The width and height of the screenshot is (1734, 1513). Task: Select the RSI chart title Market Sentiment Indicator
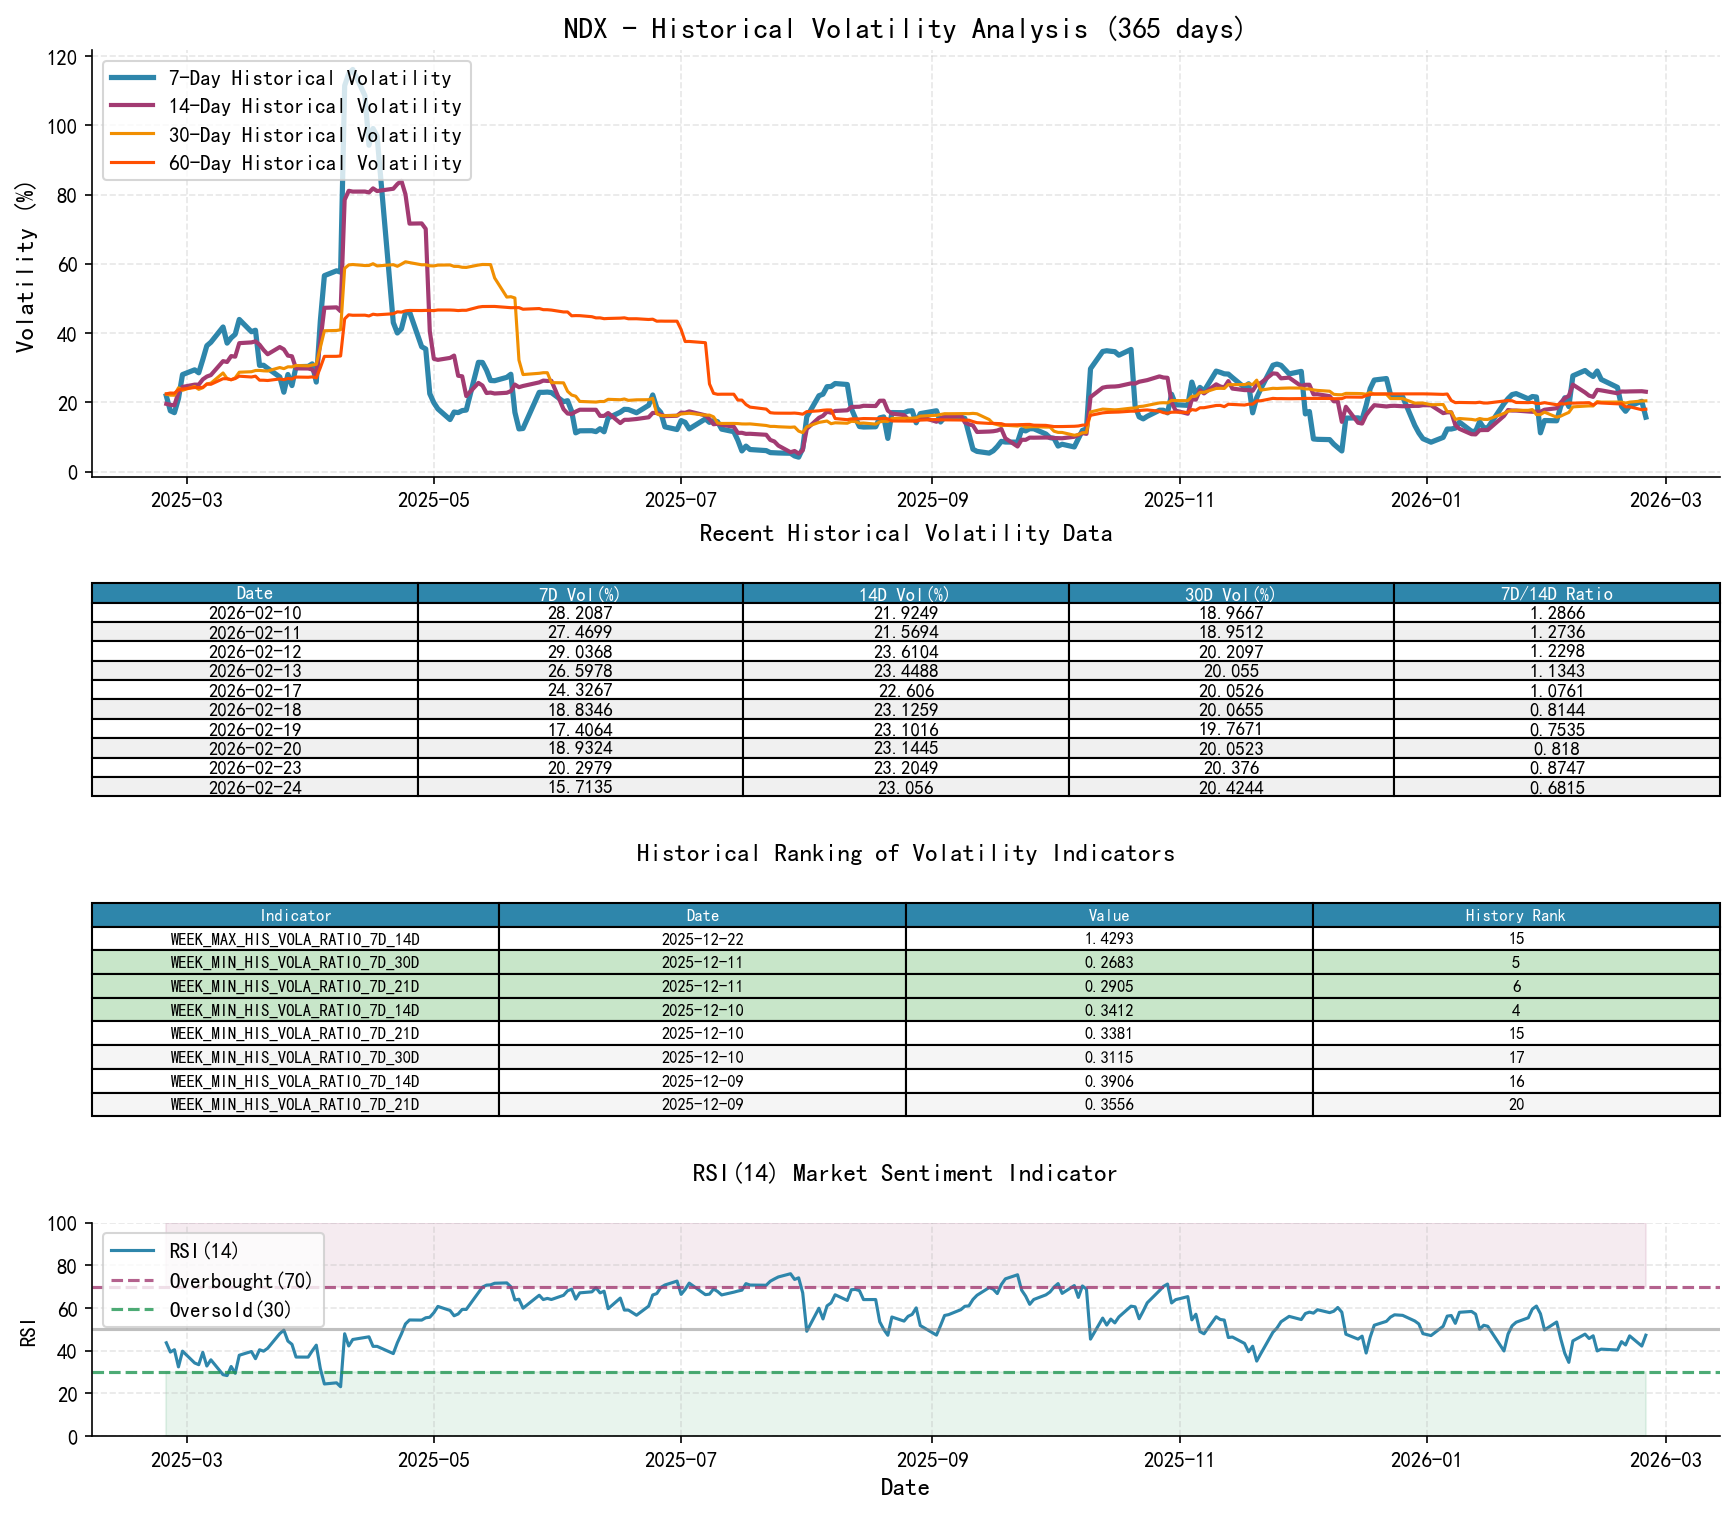click(905, 1173)
